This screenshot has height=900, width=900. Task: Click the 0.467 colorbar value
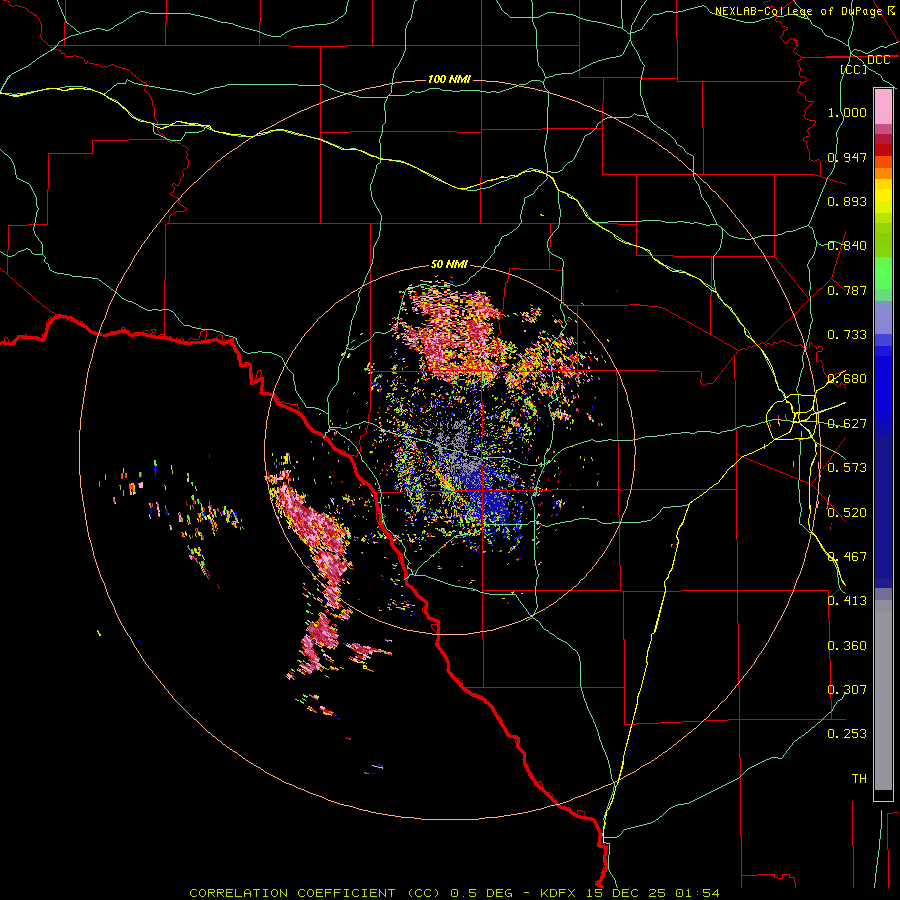[847, 557]
